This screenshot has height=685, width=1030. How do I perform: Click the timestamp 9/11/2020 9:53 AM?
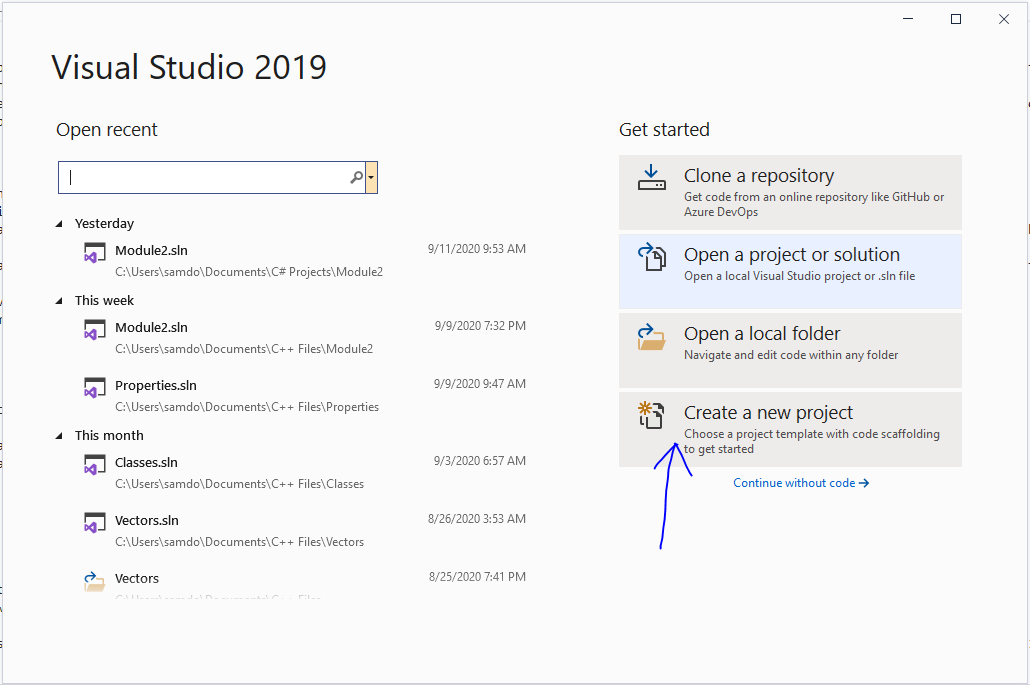pyautogui.click(x=477, y=249)
